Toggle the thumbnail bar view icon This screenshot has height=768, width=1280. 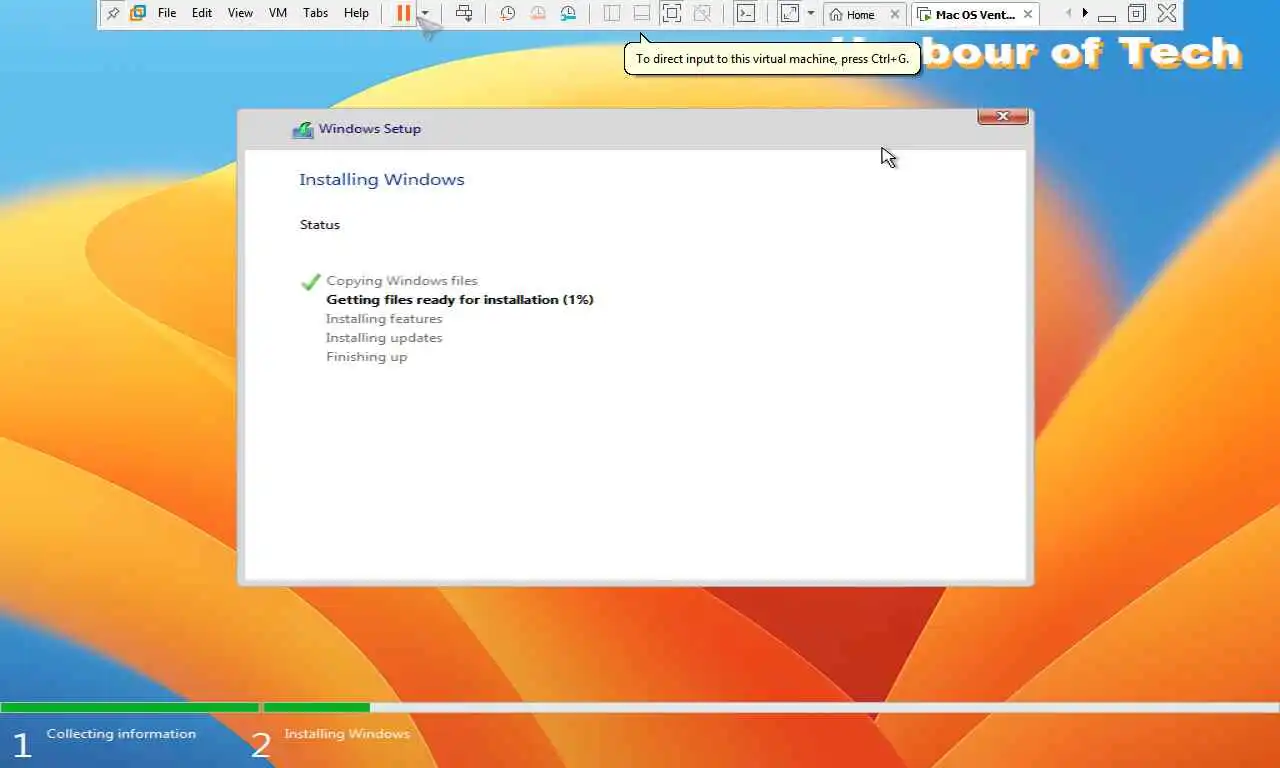point(642,14)
